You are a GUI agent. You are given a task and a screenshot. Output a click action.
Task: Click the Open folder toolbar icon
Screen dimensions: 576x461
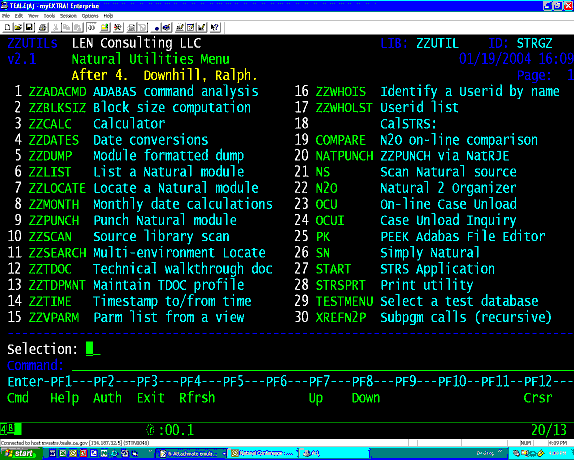pyautogui.click(x=18, y=27)
